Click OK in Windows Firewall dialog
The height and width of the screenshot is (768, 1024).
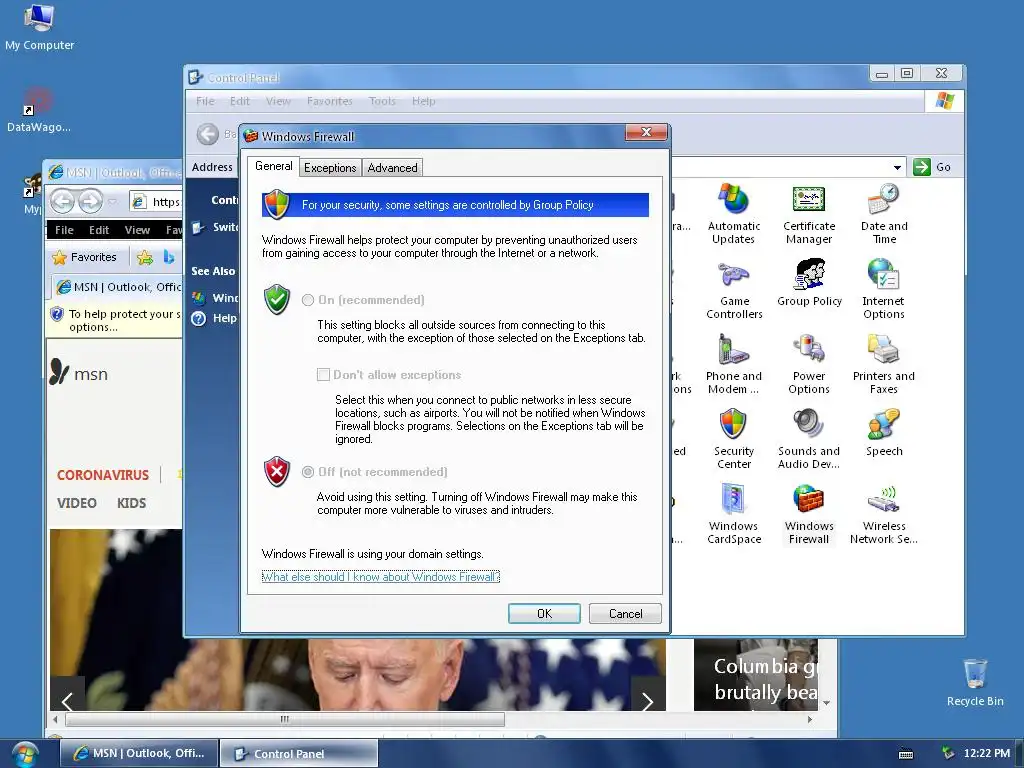pyautogui.click(x=544, y=614)
